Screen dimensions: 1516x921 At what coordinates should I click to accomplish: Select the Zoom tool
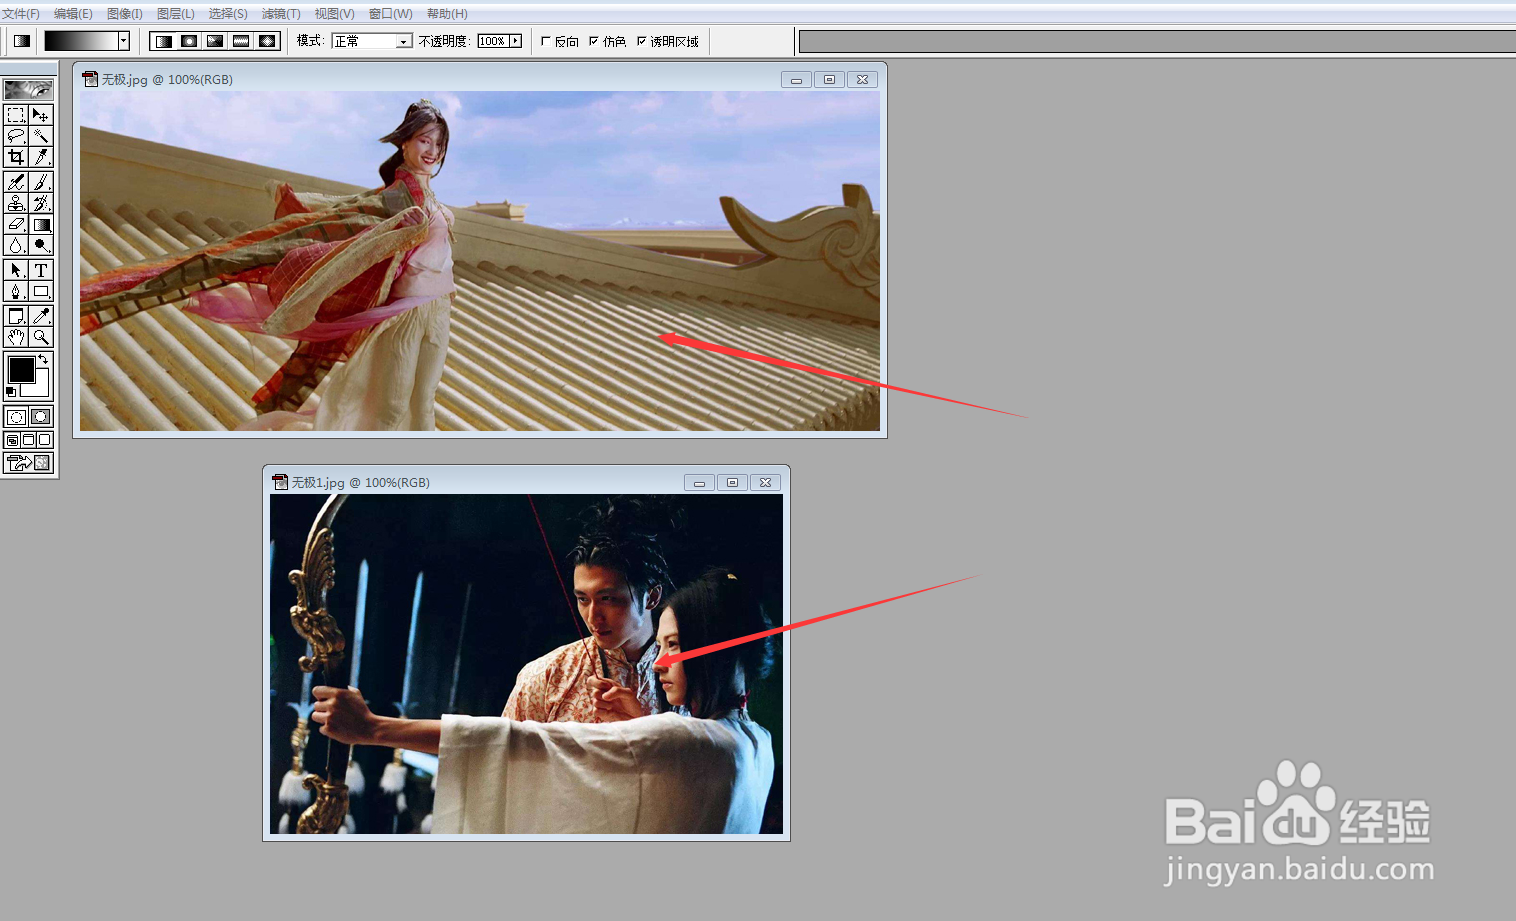point(41,338)
